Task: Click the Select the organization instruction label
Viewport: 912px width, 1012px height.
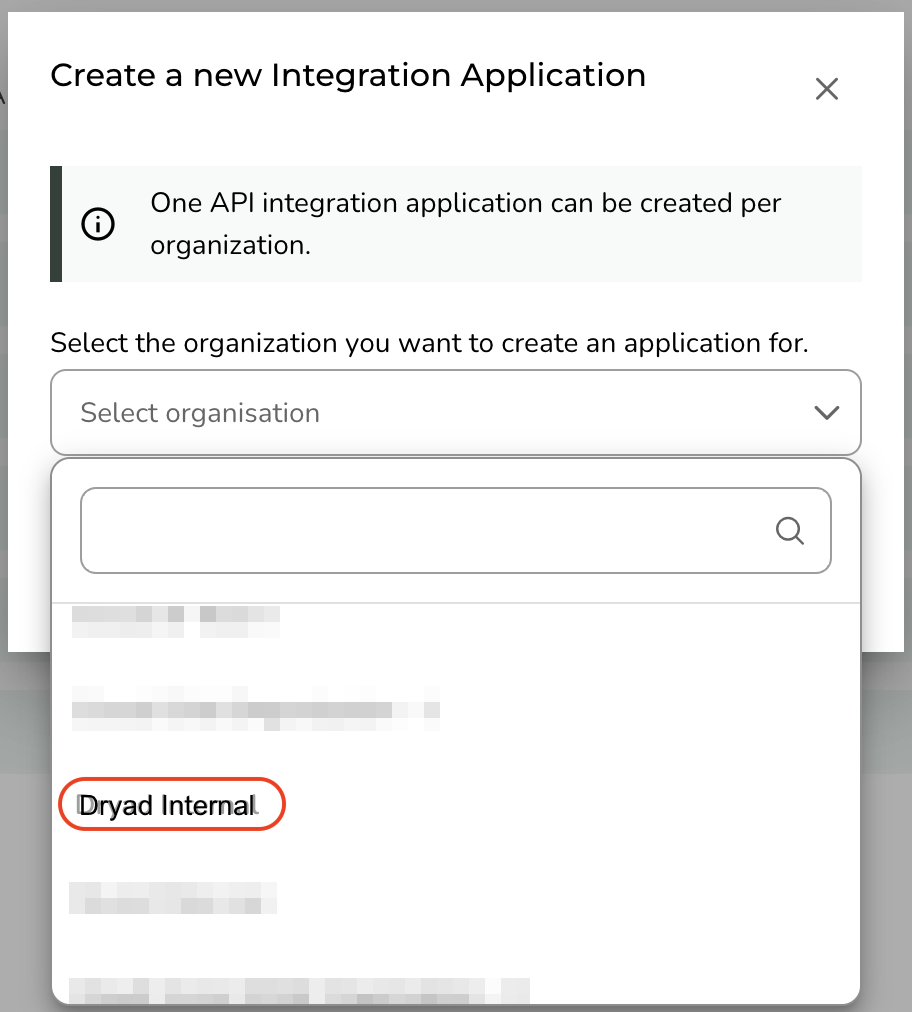Action: click(x=429, y=343)
